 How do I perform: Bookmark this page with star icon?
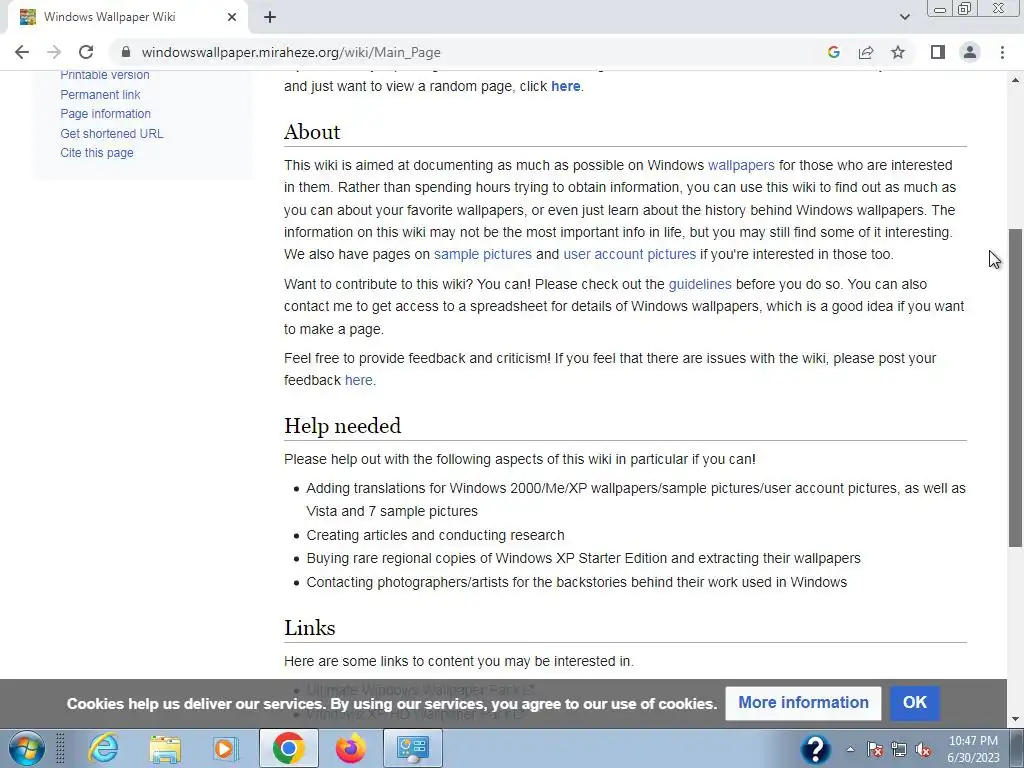click(898, 52)
